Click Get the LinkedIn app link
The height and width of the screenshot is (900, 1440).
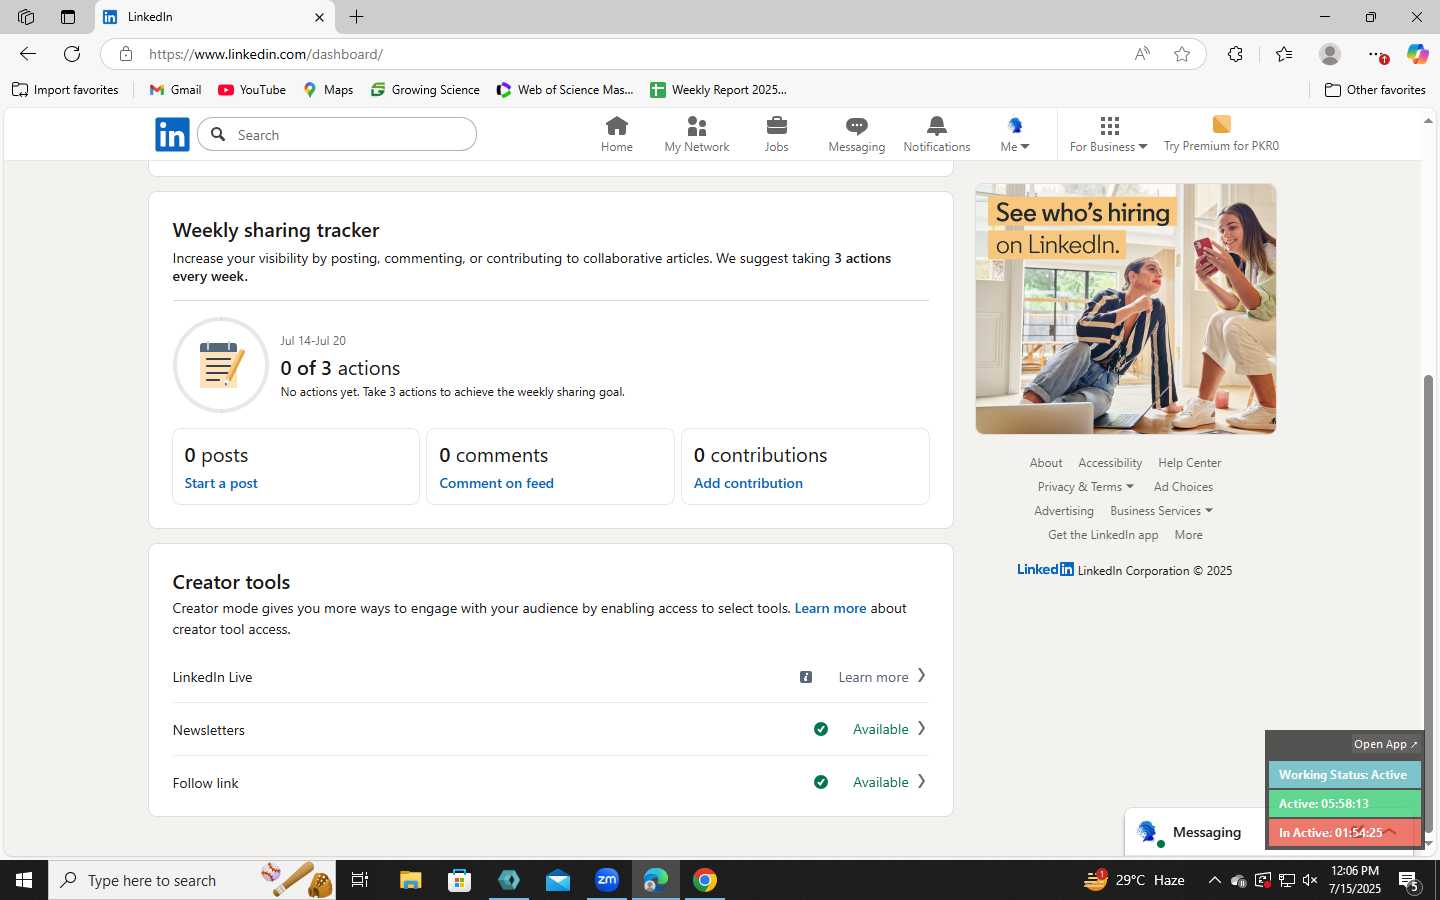1103,535
